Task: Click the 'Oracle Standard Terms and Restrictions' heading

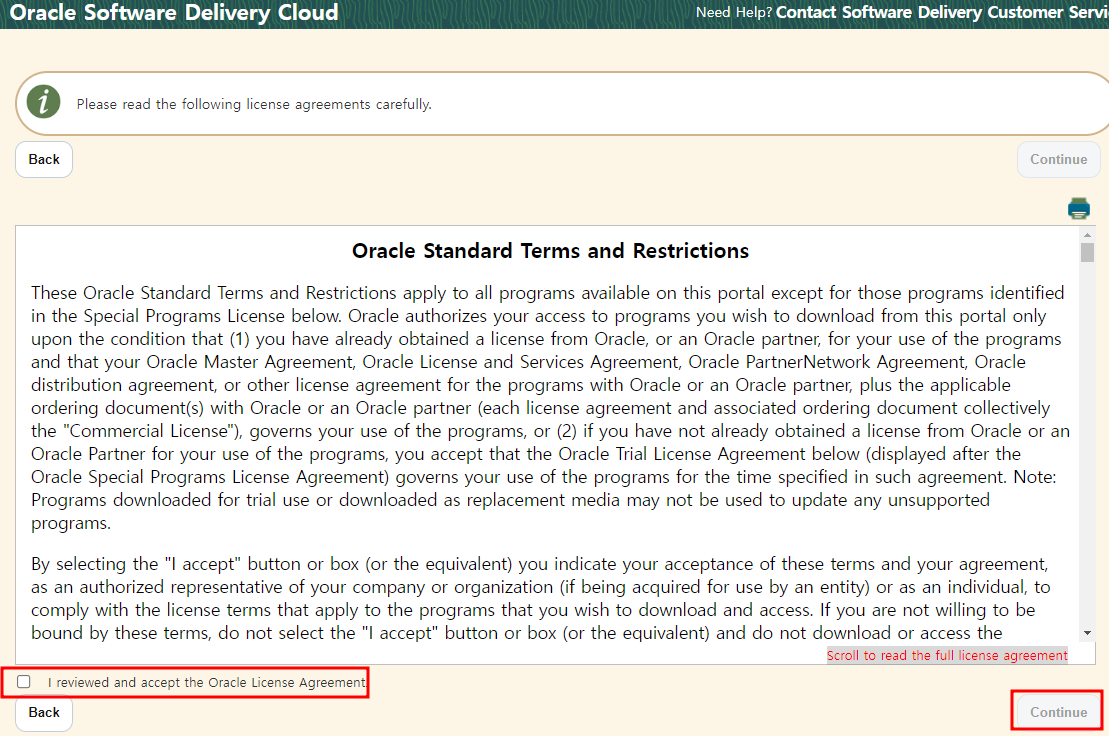Action: (550, 251)
